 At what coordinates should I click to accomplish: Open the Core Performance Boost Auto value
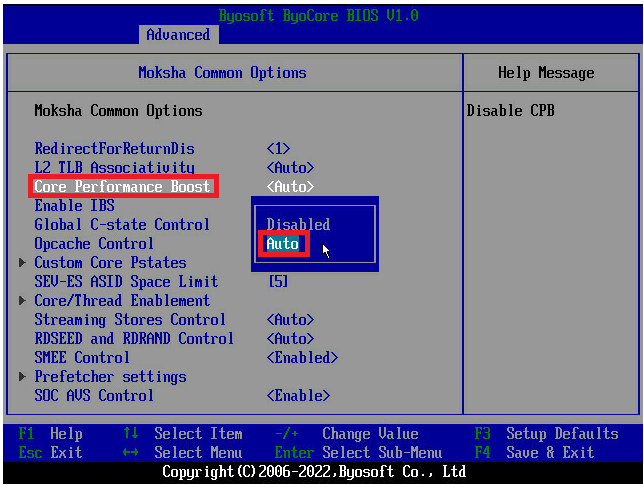point(290,187)
